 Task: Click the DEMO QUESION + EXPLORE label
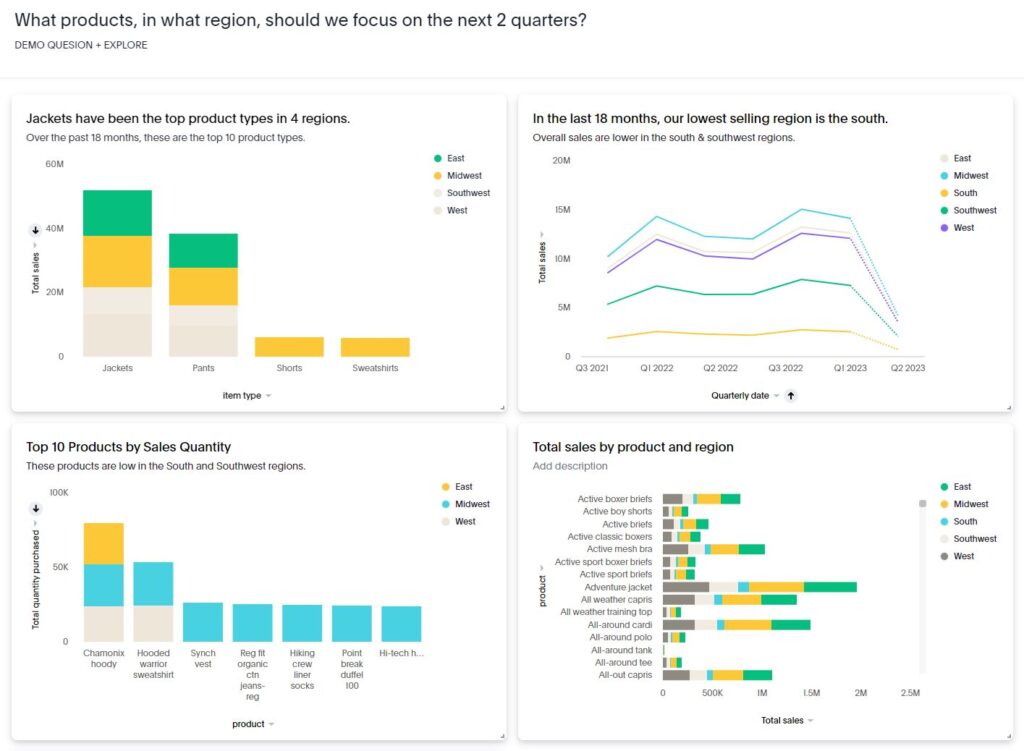81,45
